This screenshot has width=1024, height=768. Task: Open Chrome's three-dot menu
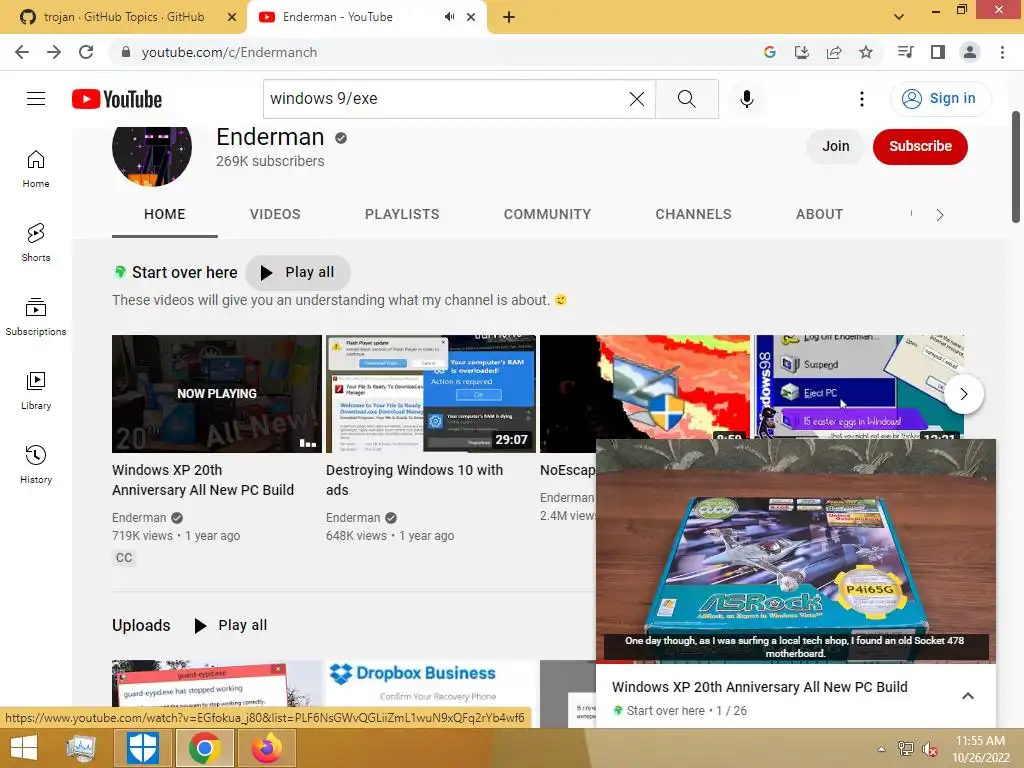click(x=1002, y=52)
